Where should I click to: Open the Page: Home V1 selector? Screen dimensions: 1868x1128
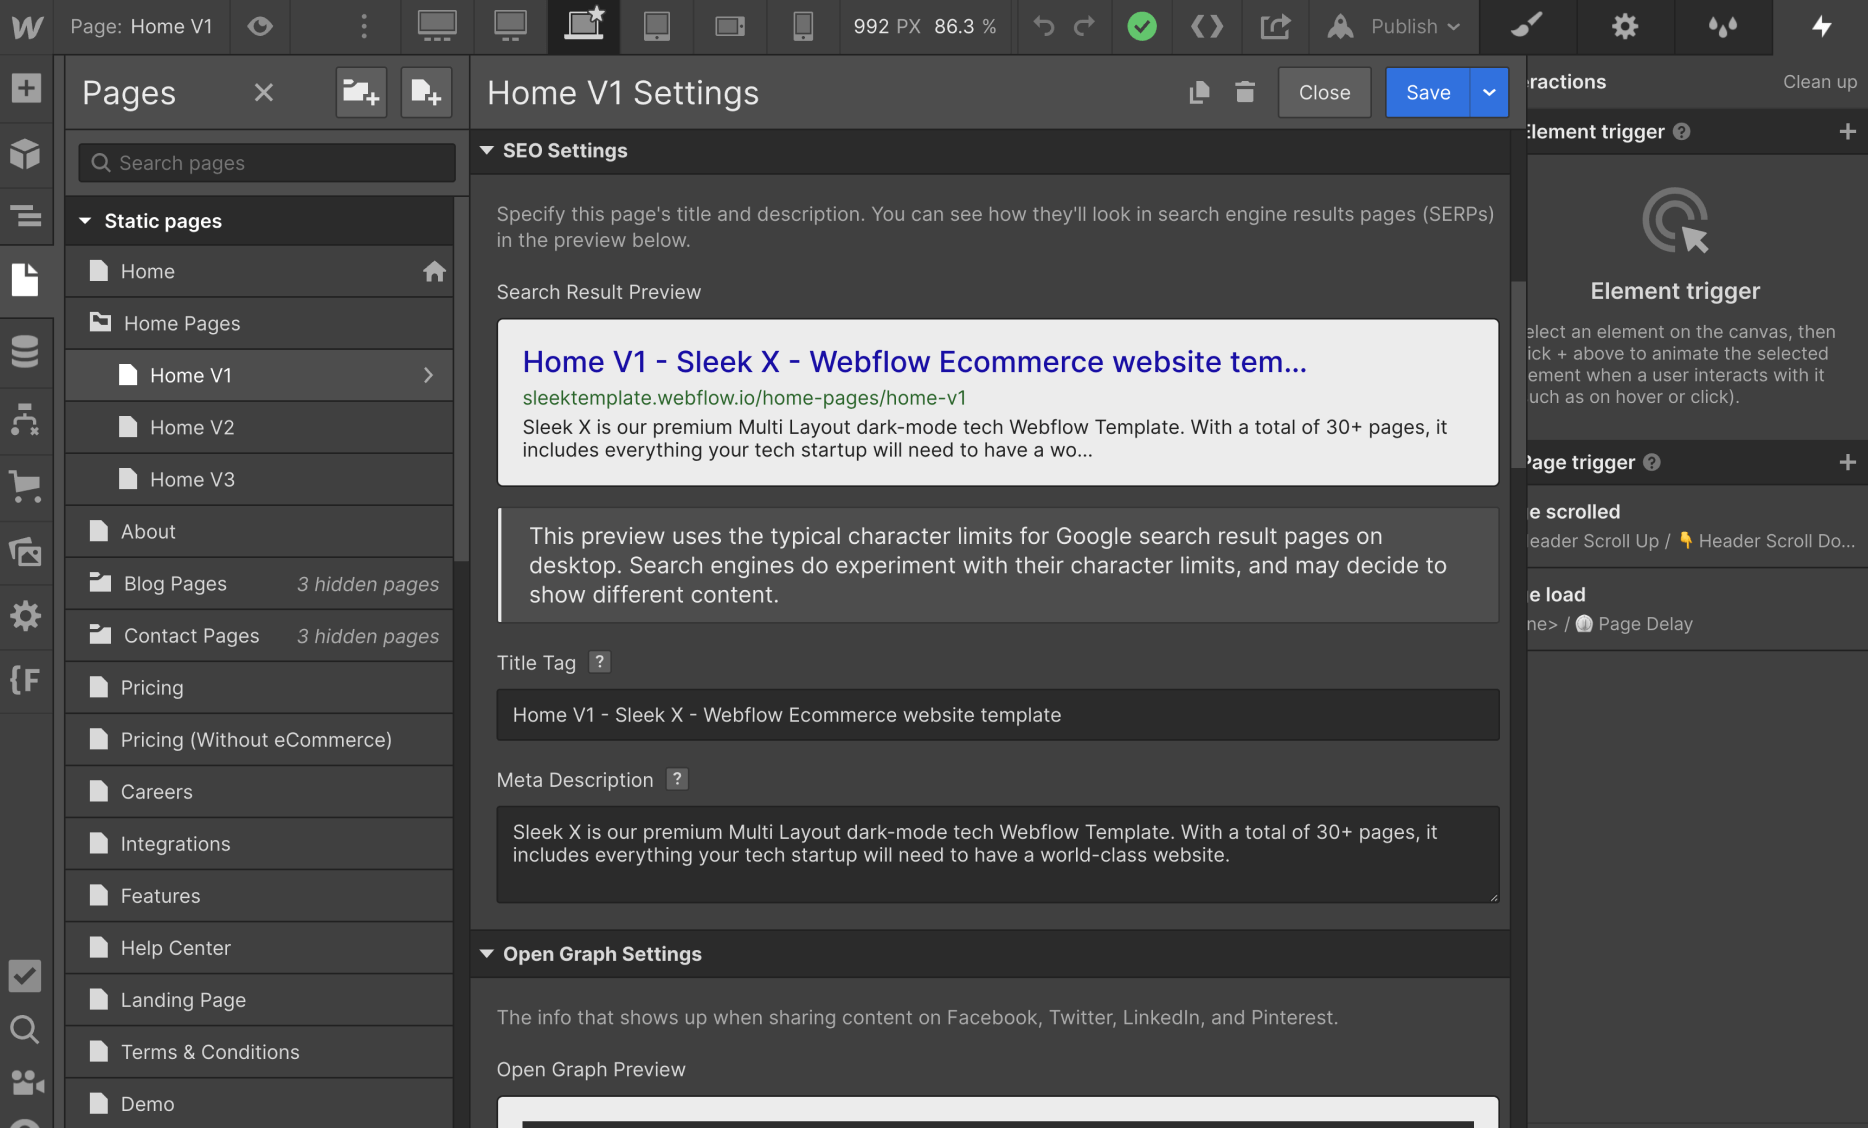(143, 27)
